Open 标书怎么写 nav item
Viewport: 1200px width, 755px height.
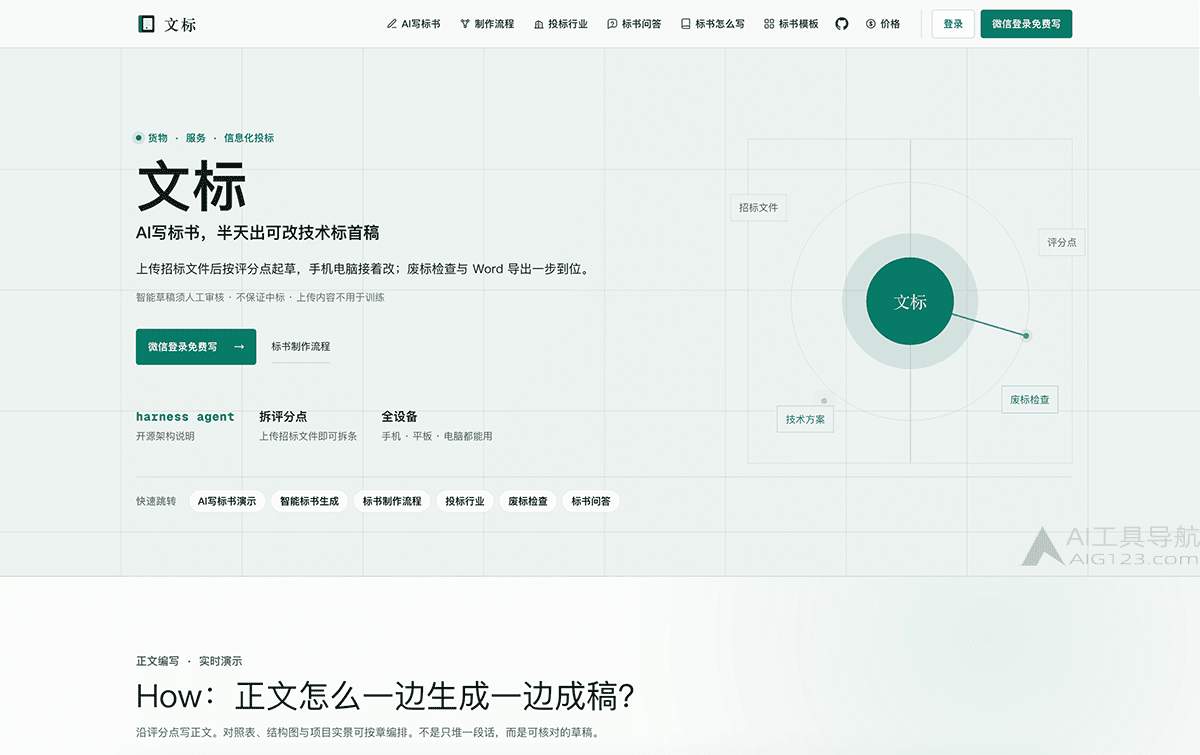(x=713, y=24)
